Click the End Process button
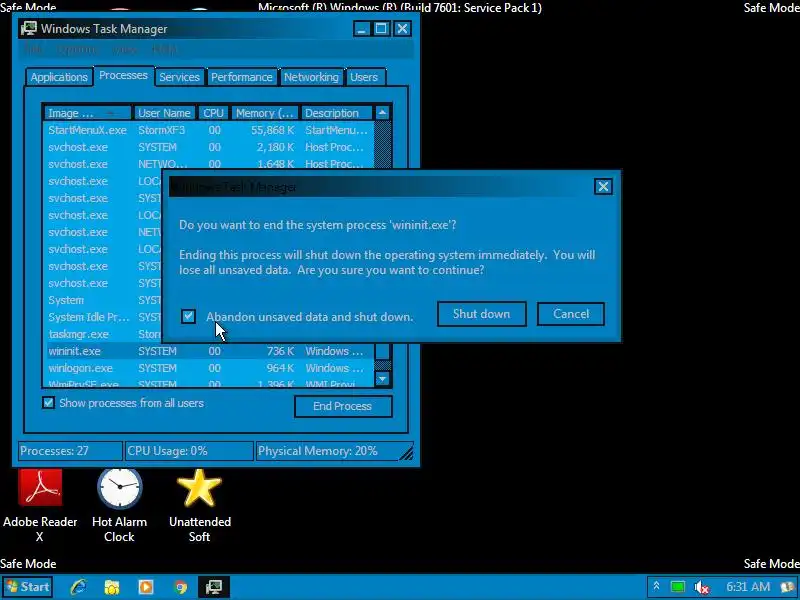This screenshot has height=600, width=800. pyautogui.click(x=343, y=406)
